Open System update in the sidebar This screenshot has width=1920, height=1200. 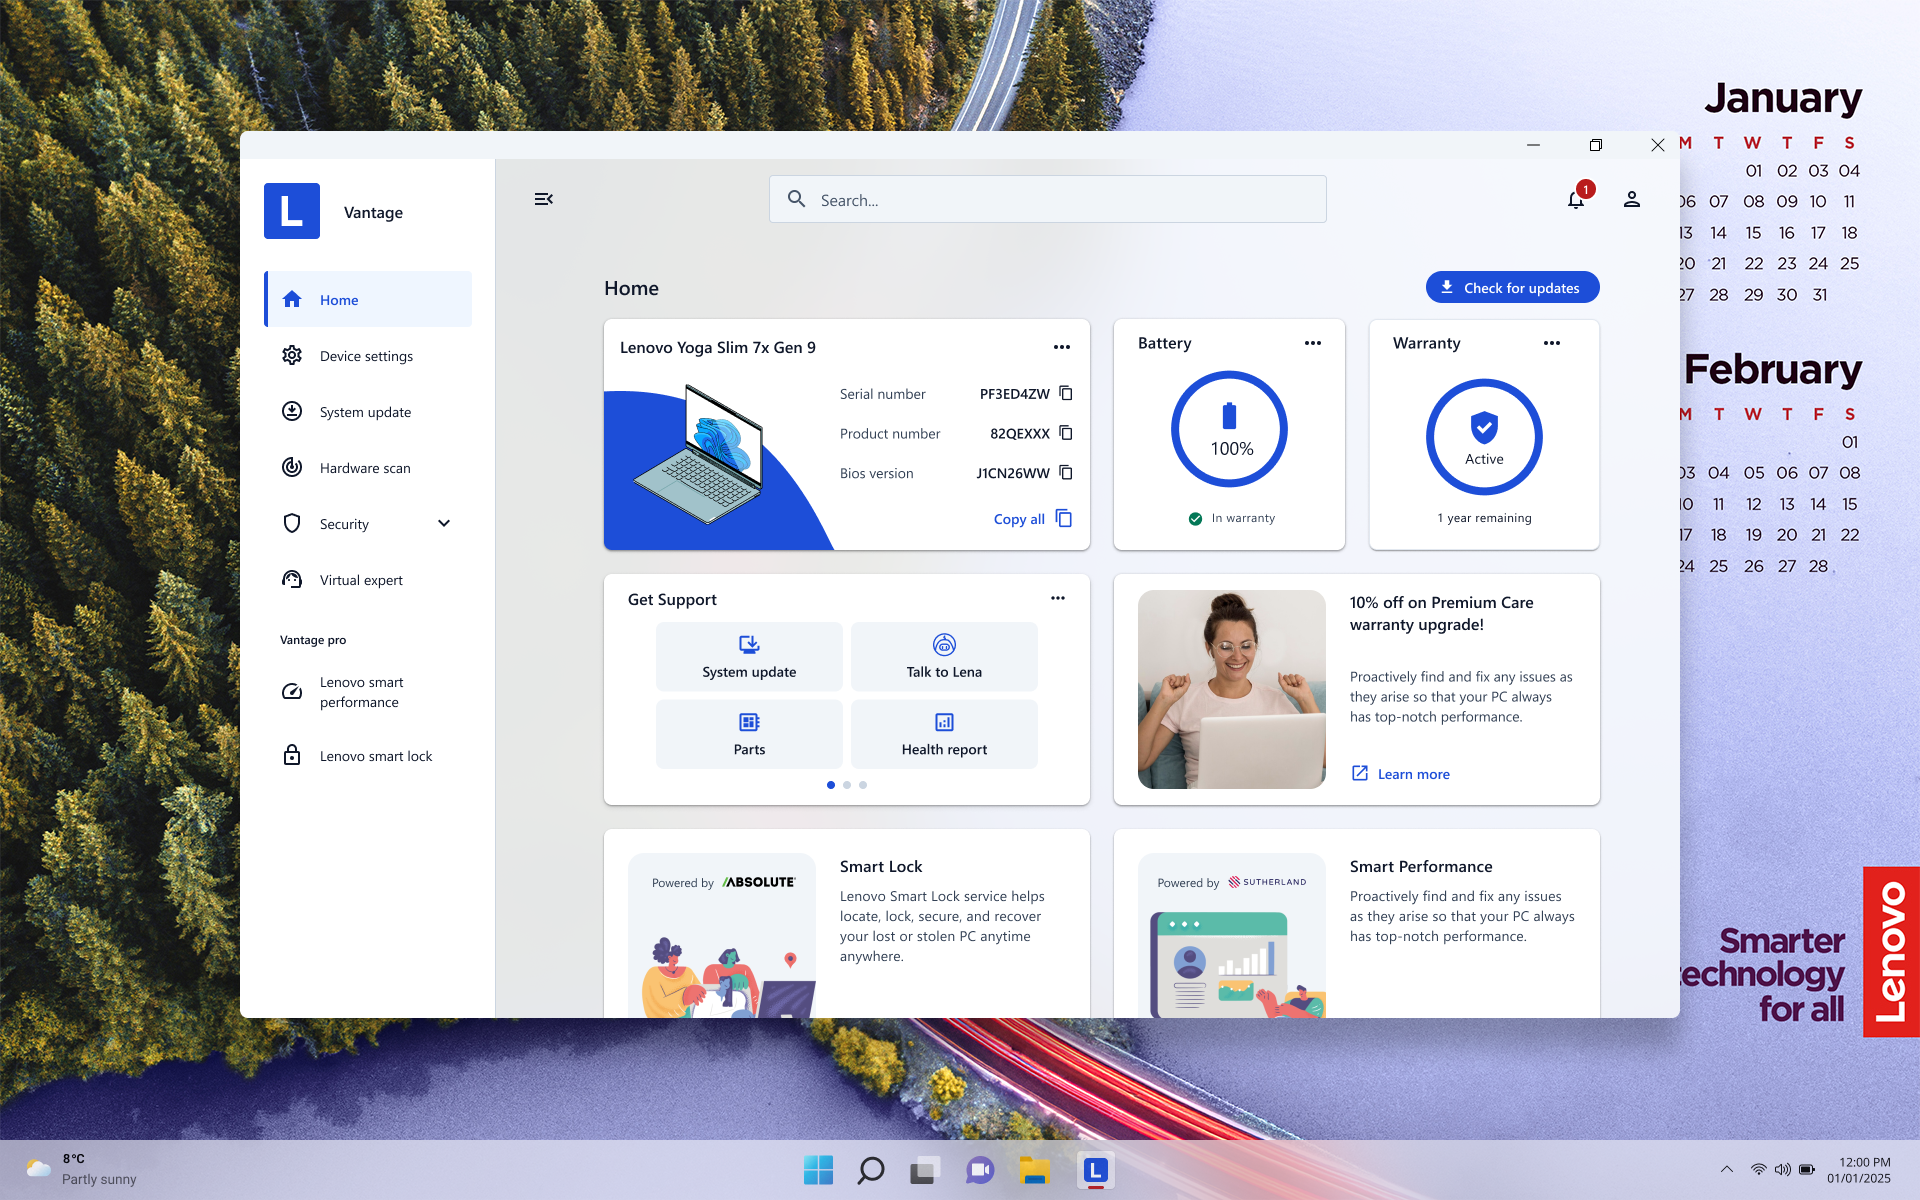[x=368, y=411]
